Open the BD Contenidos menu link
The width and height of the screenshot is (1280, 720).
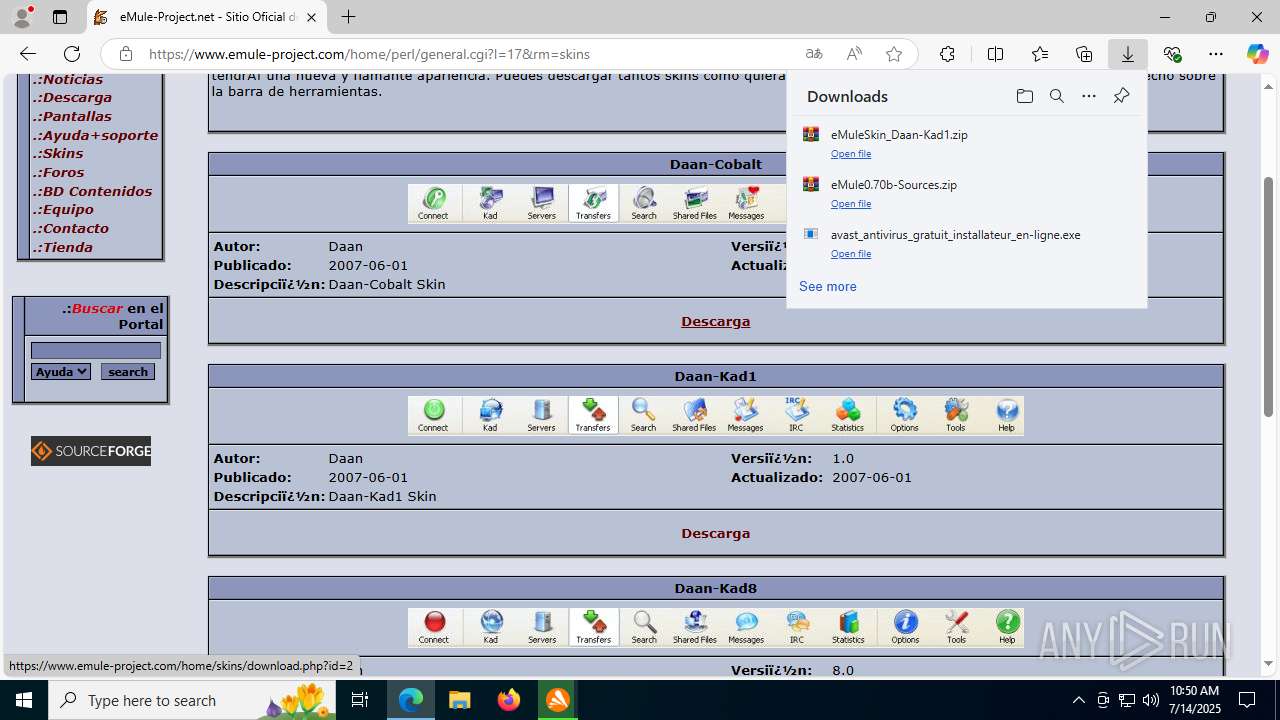(x=93, y=191)
